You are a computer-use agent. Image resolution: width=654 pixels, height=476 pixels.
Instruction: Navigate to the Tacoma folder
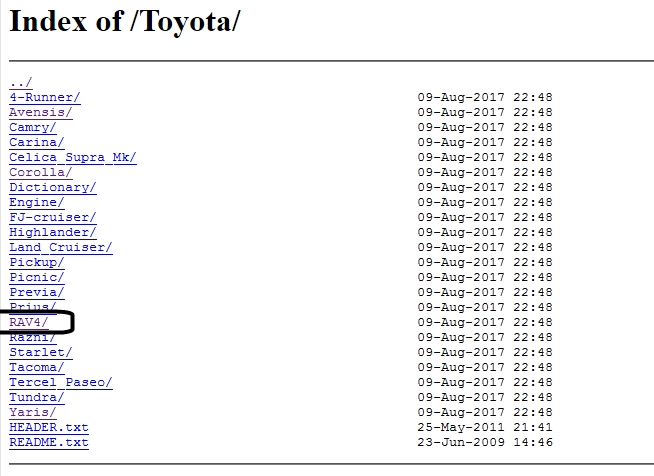coord(36,367)
